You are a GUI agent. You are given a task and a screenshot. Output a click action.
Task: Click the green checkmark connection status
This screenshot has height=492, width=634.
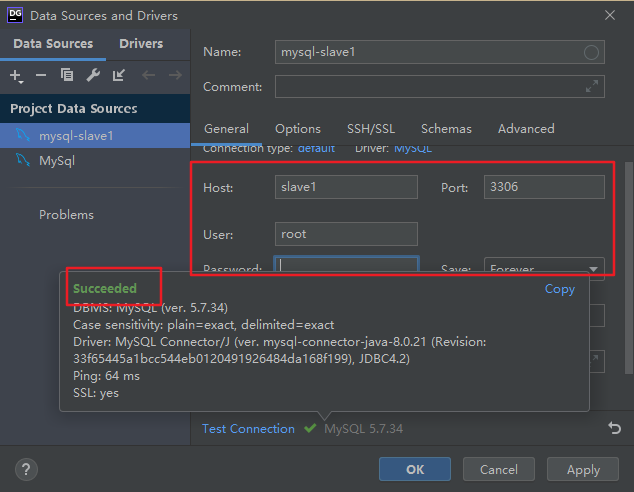[310, 428]
